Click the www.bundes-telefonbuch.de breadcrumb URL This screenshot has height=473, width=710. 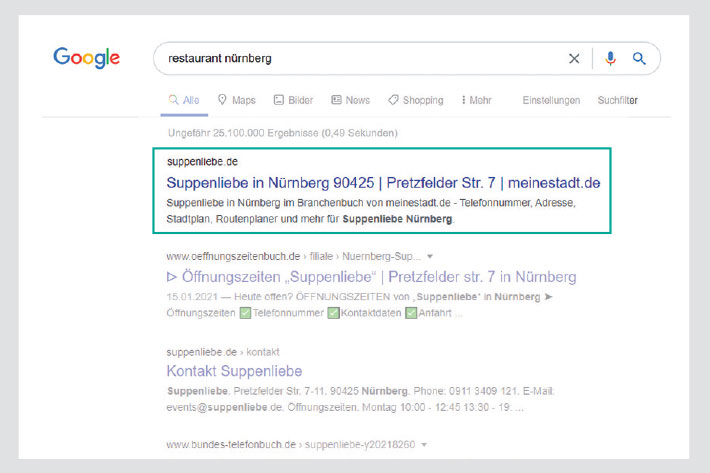[x=290, y=444]
